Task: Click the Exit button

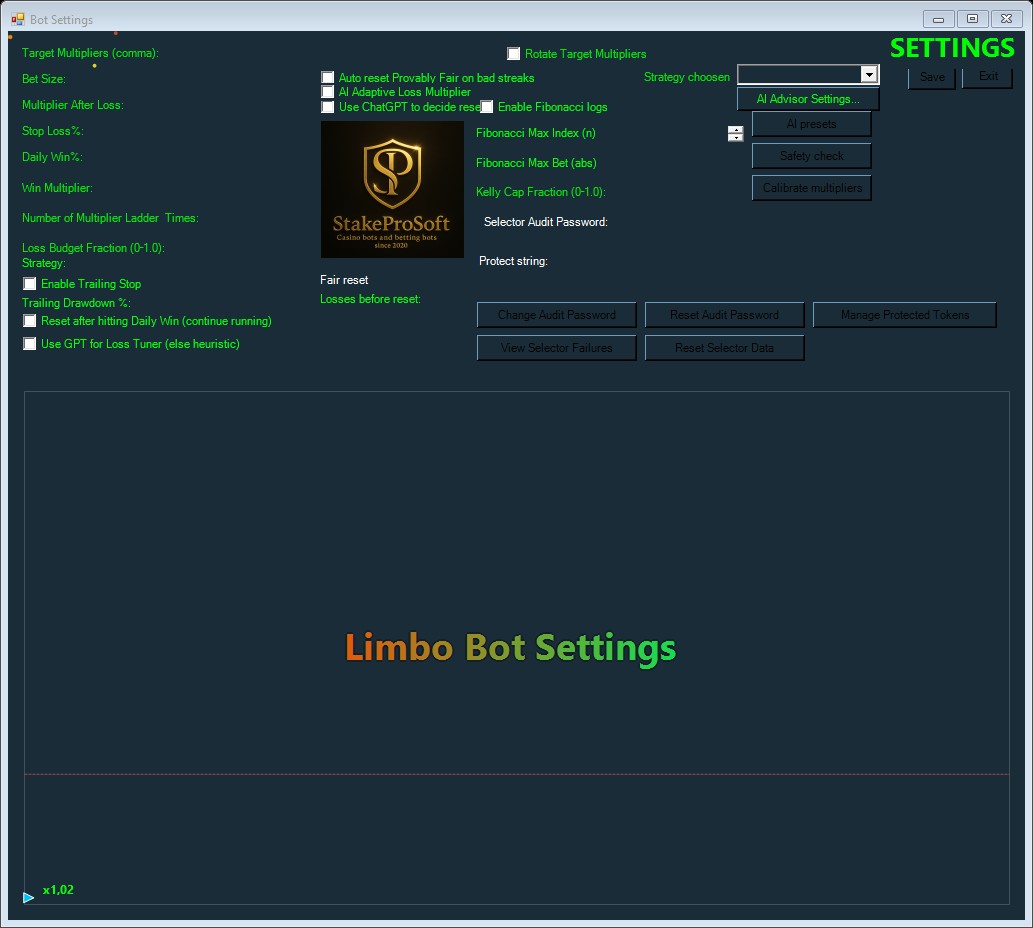Action: tap(988, 76)
